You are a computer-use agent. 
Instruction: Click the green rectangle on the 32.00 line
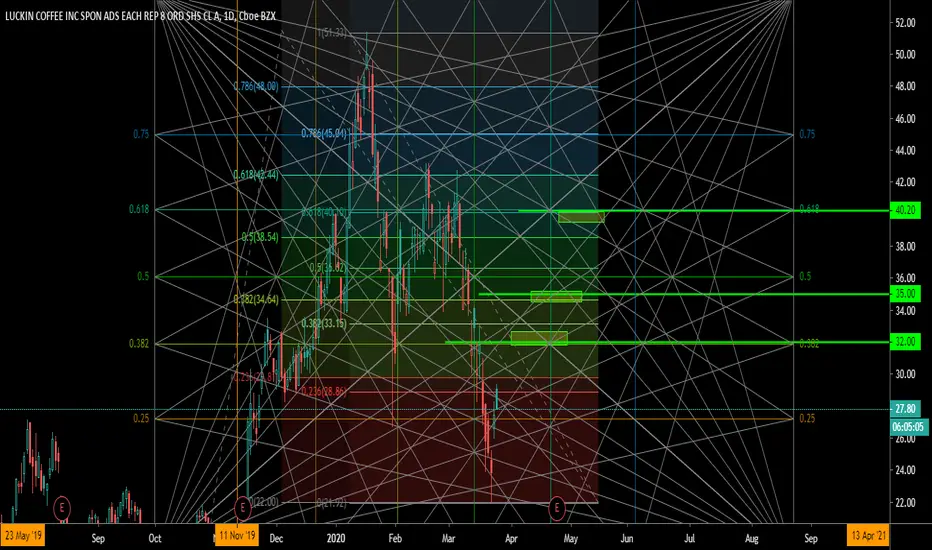pyautogui.click(x=539, y=338)
